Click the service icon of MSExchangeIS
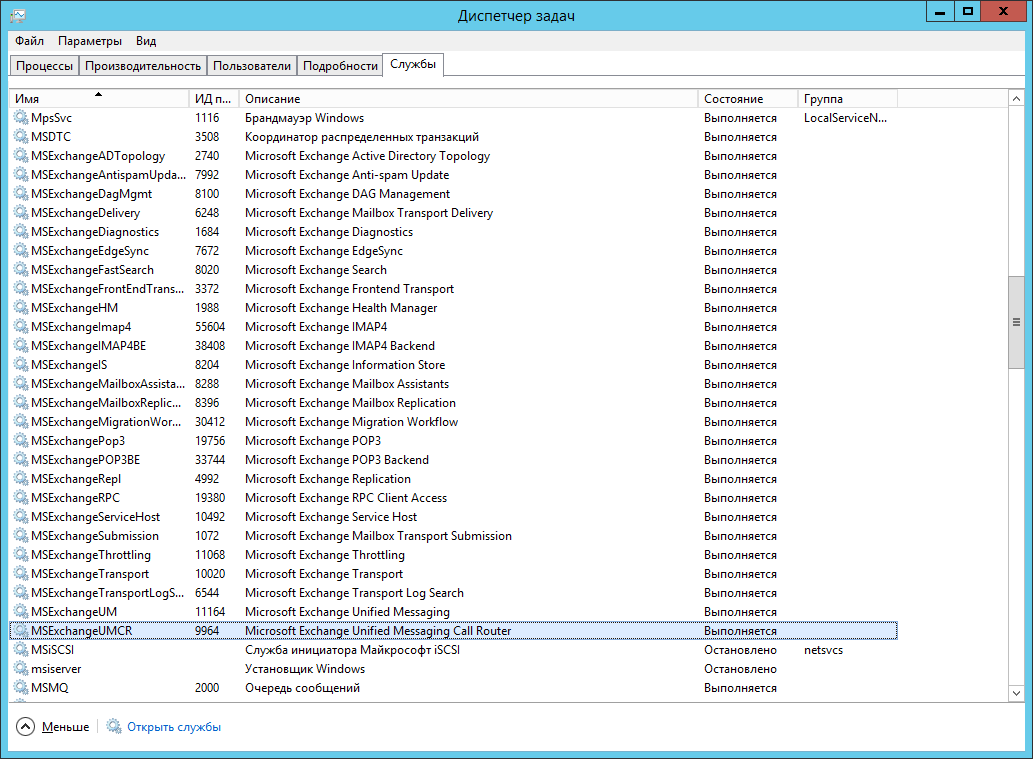This screenshot has width=1033, height=759. pyautogui.click(x=21, y=365)
